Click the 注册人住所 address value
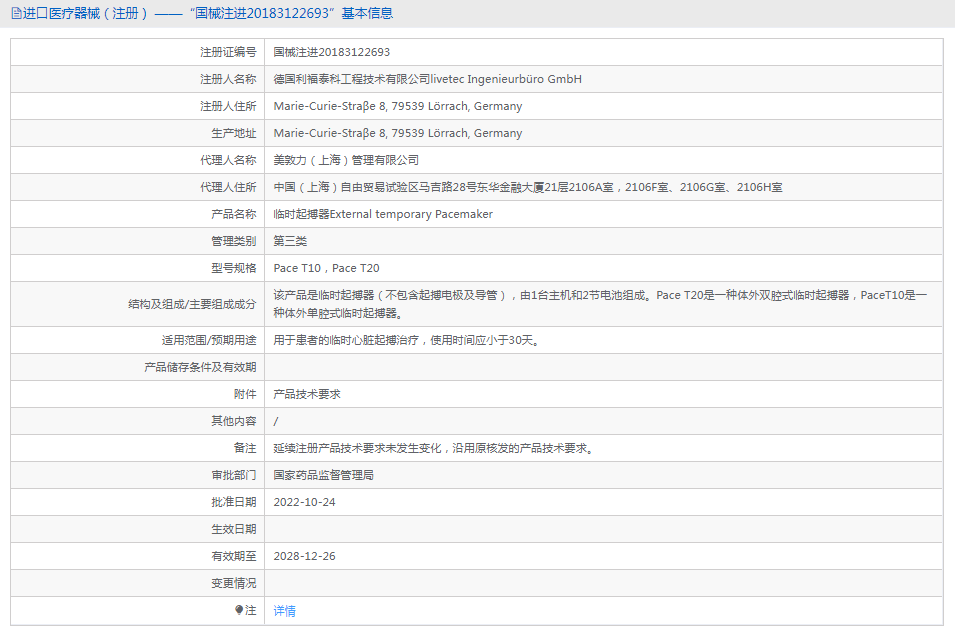The width and height of the screenshot is (955, 633). [x=397, y=106]
